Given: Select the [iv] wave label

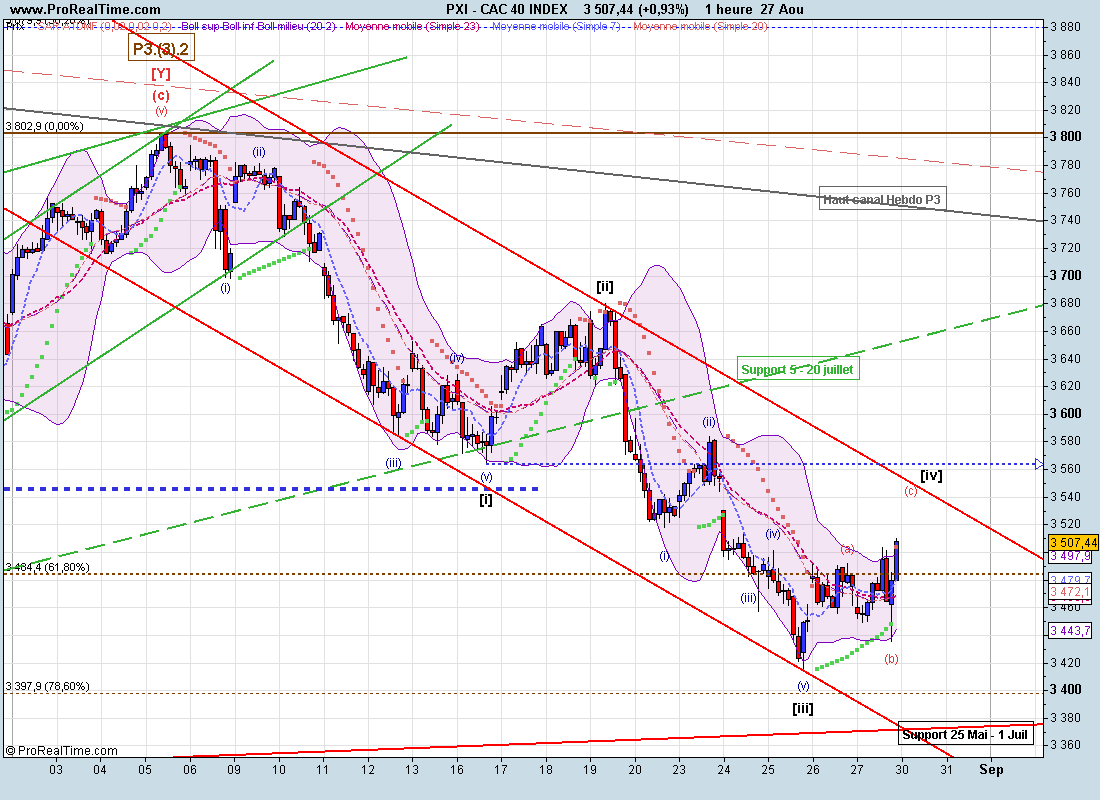Looking at the screenshot, I should coord(931,475).
